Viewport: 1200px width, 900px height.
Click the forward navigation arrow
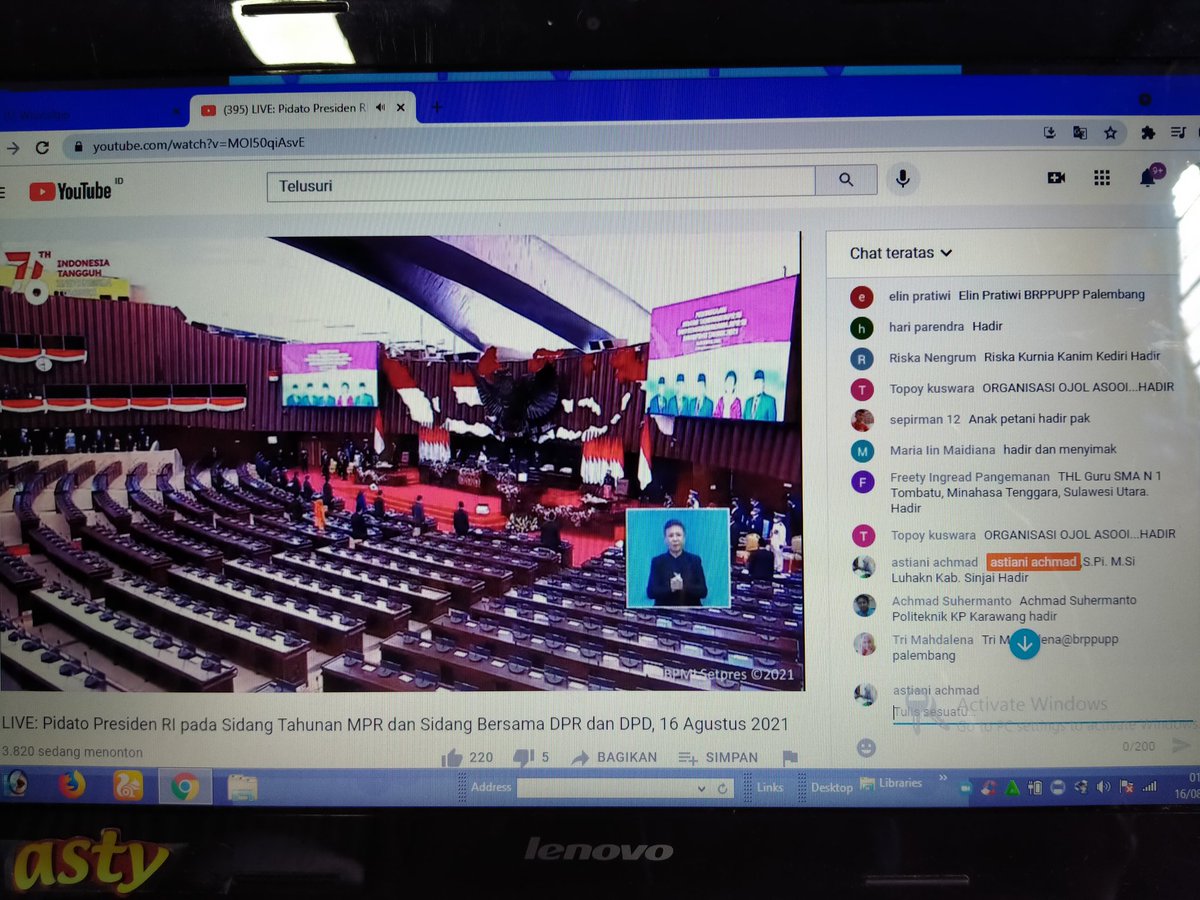point(12,148)
